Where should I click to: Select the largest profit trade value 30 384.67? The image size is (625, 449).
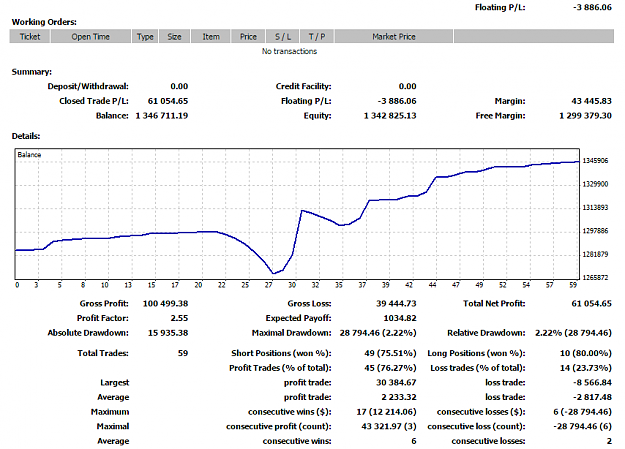(396, 382)
